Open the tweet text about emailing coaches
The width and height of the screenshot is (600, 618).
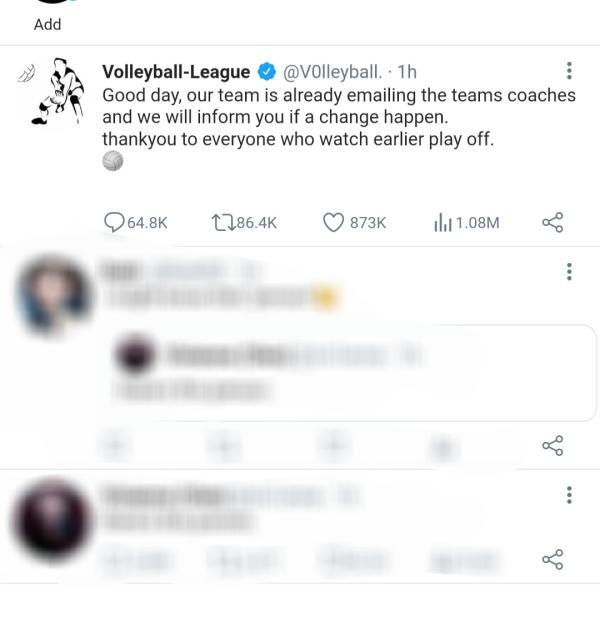click(339, 117)
